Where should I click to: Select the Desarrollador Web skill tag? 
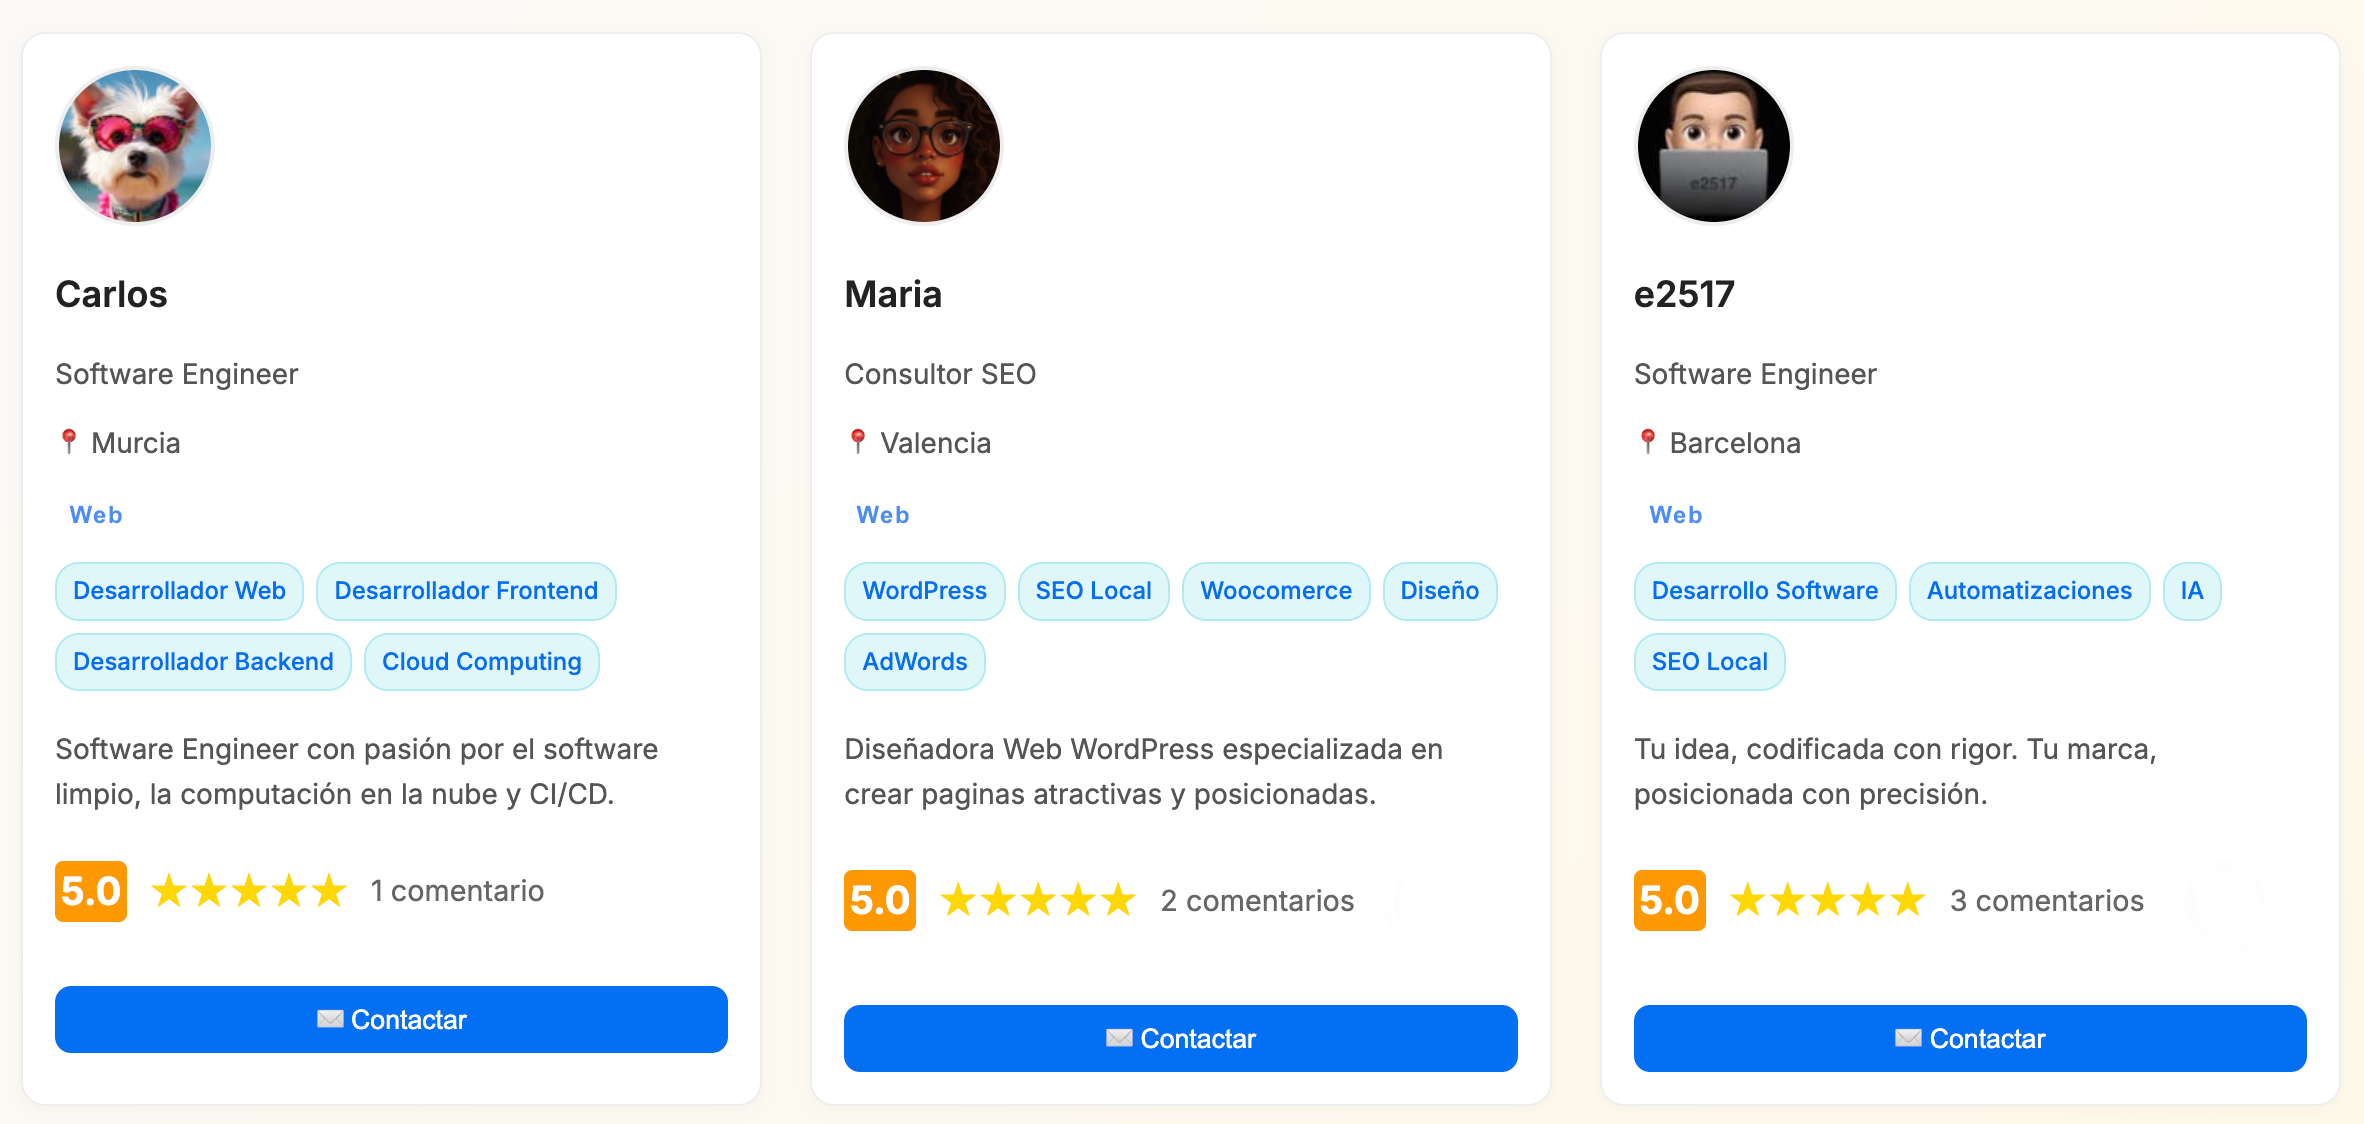tap(179, 590)
